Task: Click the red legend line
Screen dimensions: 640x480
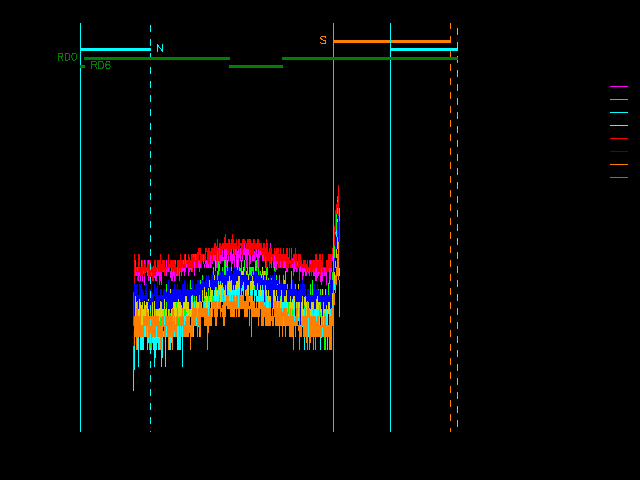Action: (x=619, y=139)
